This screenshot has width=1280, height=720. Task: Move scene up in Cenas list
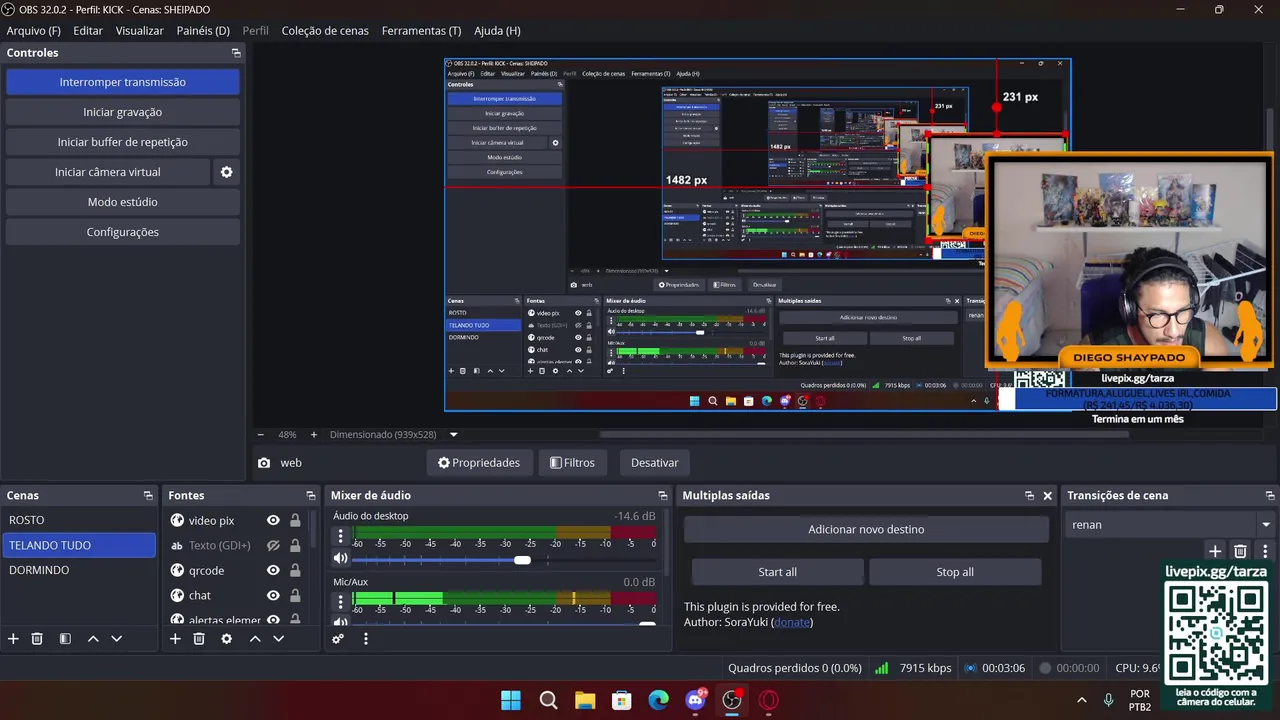pos(93,638)
